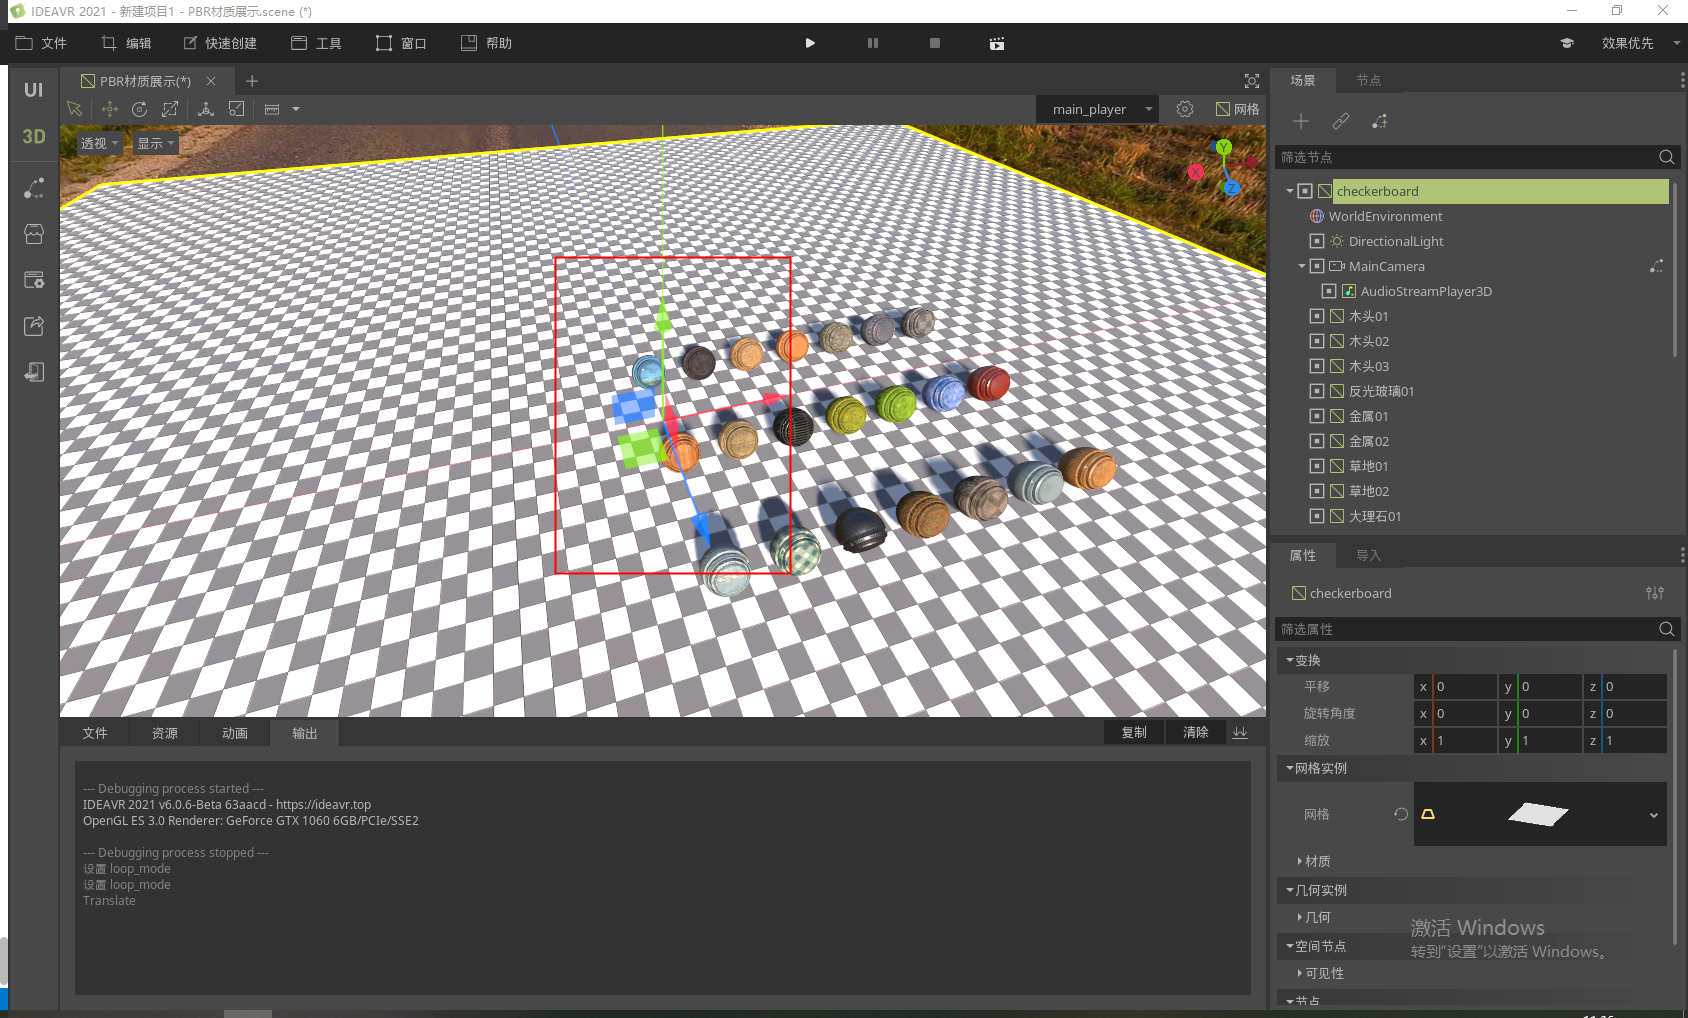
Task: Open the 透视 perspective dropdown
Action: (x=99, y=143)
